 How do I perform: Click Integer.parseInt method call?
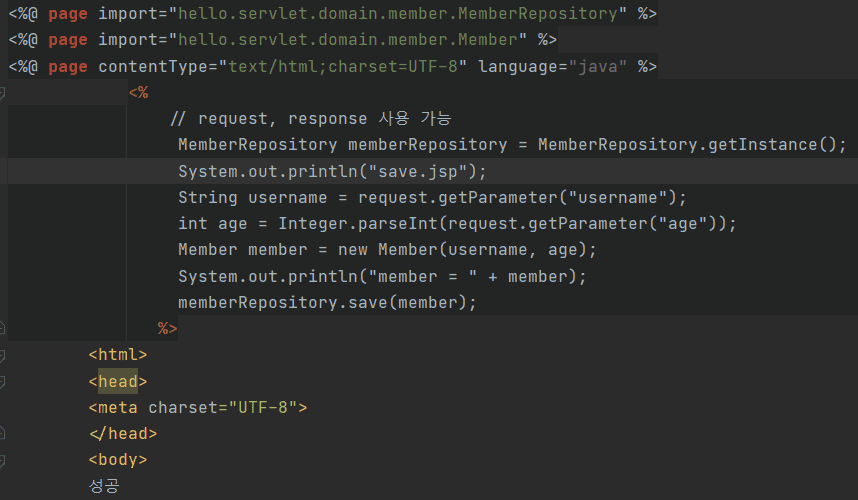tap(358, 224)
